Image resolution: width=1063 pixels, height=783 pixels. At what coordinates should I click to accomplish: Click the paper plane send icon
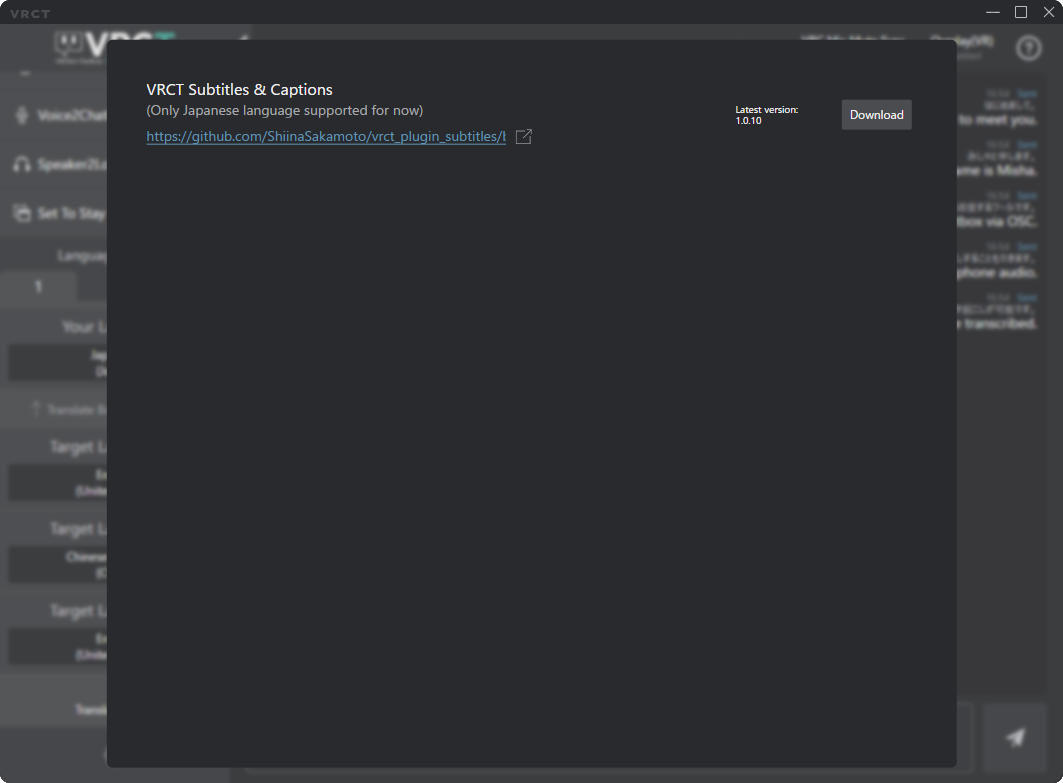pyautogui.click(x=1015, y=737)
